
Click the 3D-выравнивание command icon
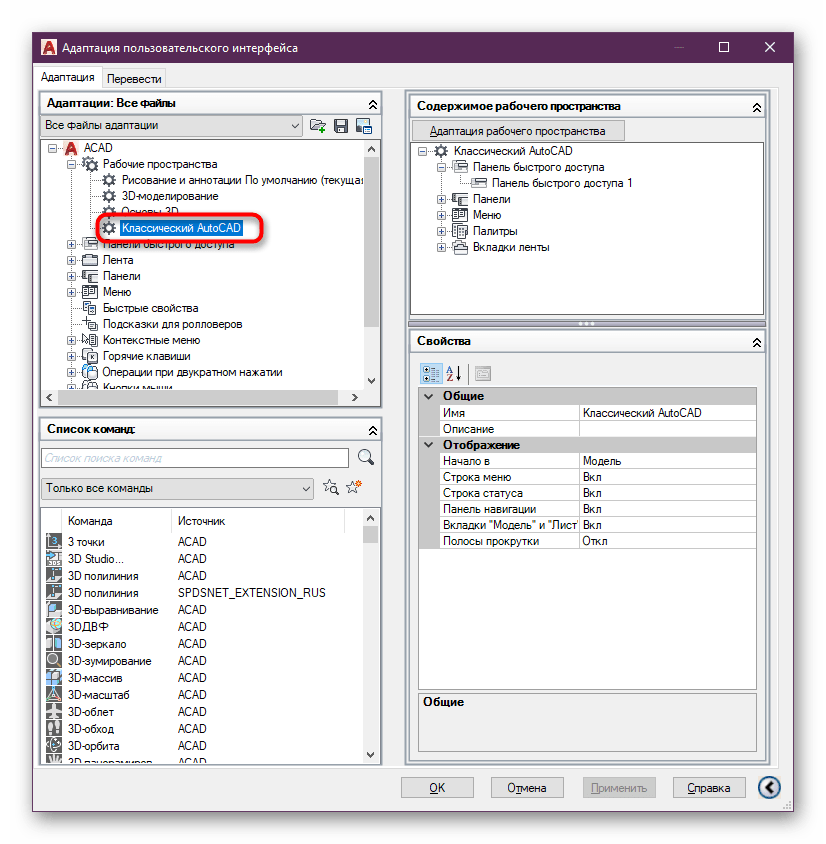[54, 609]
